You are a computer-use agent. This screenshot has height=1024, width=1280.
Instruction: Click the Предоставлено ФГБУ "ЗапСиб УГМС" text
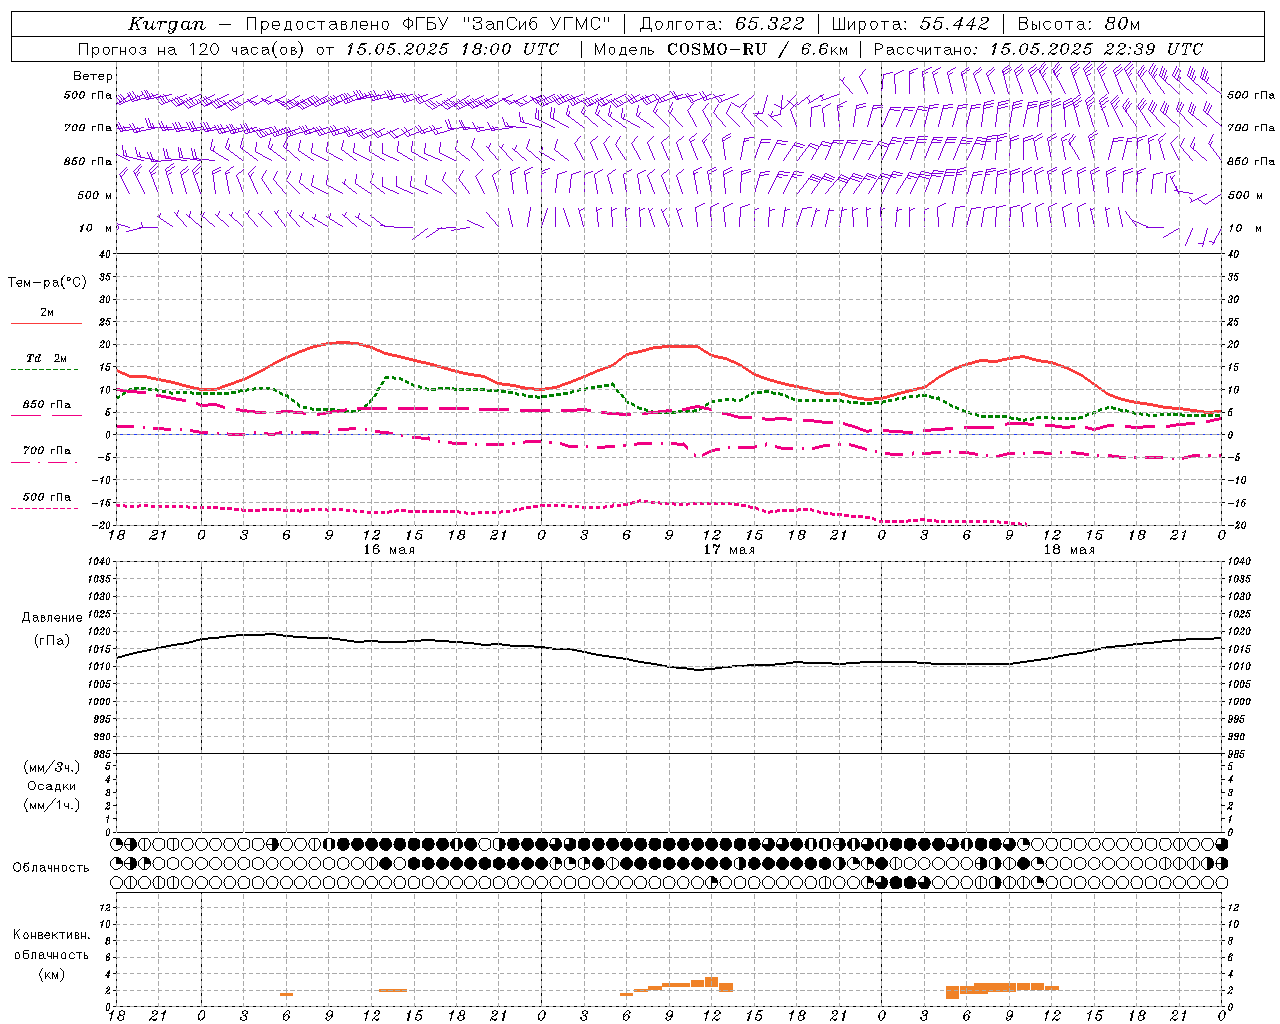(428, 24)
